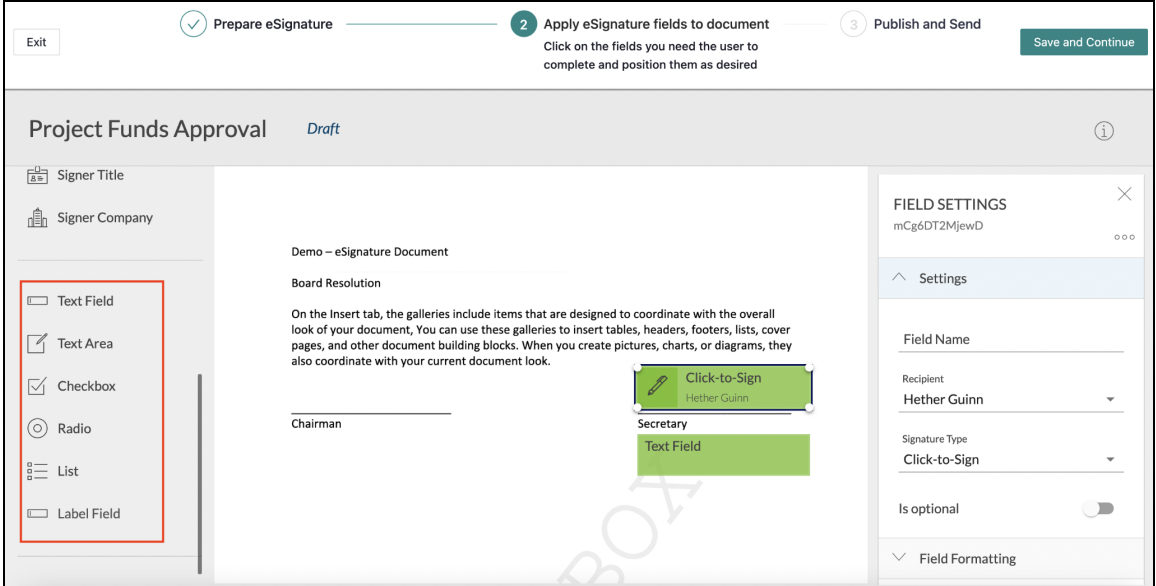Select the green Text Field box in document
1156x586 pixels.
click(723, 454)
